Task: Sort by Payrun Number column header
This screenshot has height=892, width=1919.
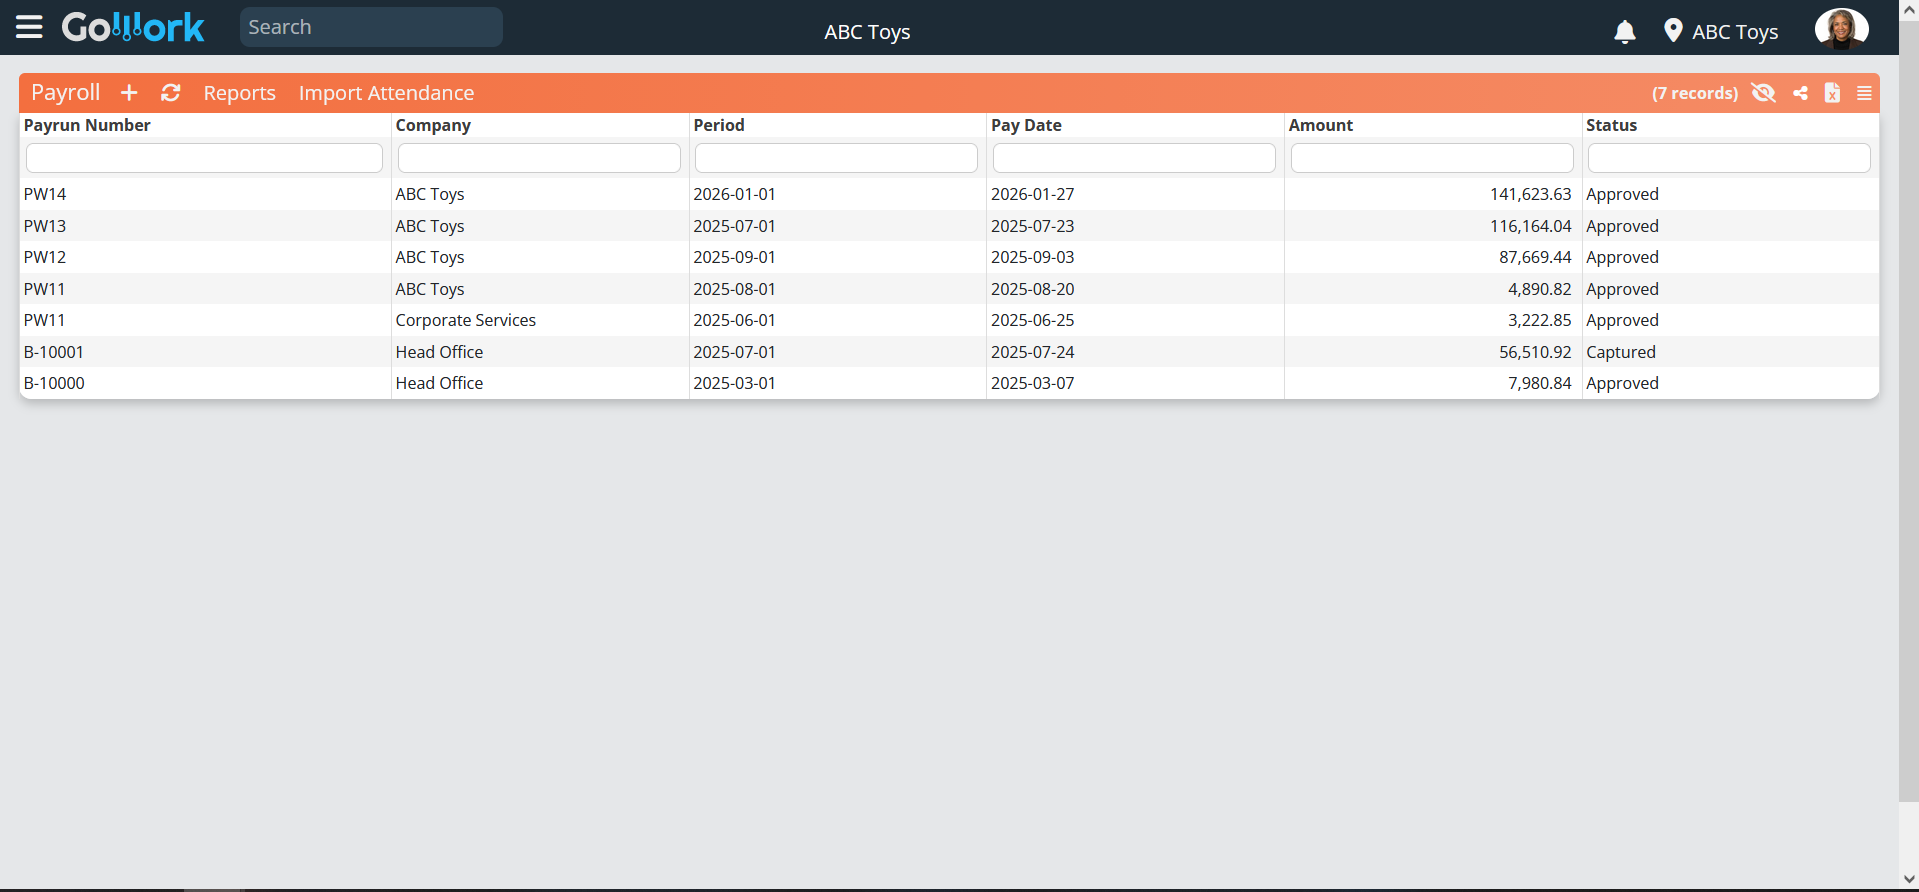Action: pyautogui.click(x=87, y=125)
